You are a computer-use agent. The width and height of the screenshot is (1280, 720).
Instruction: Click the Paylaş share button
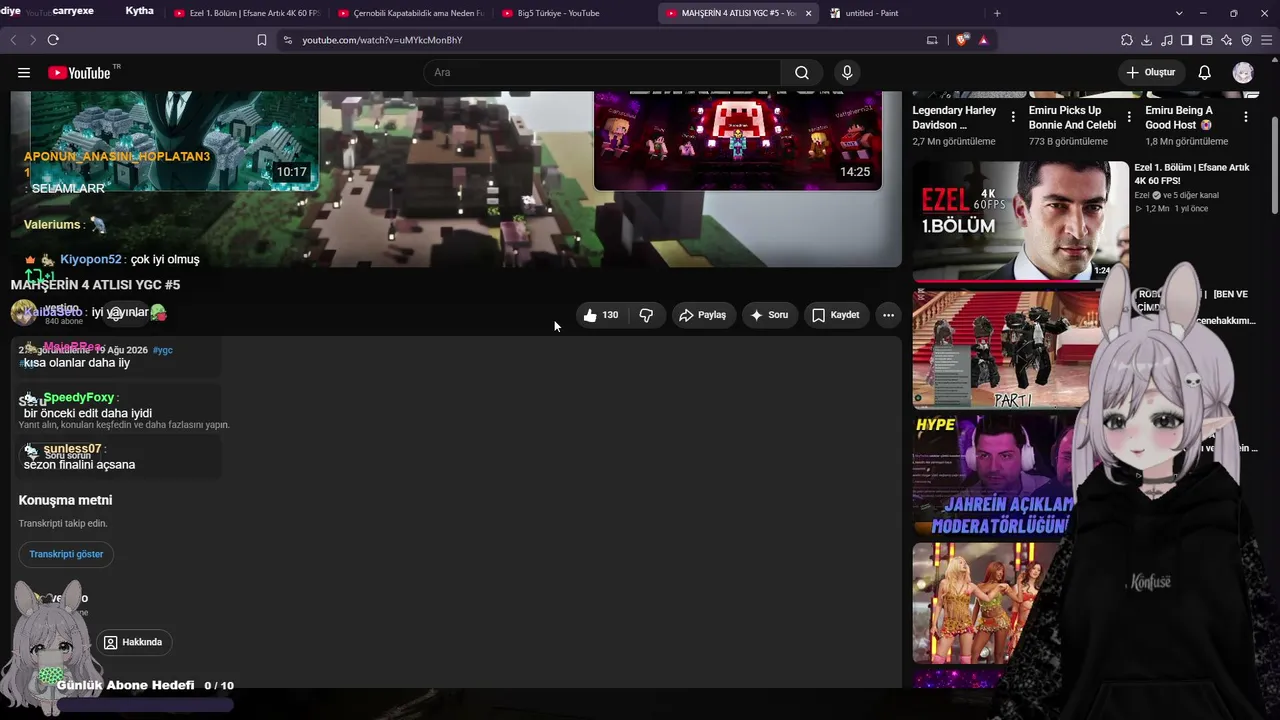pos(704,315)
